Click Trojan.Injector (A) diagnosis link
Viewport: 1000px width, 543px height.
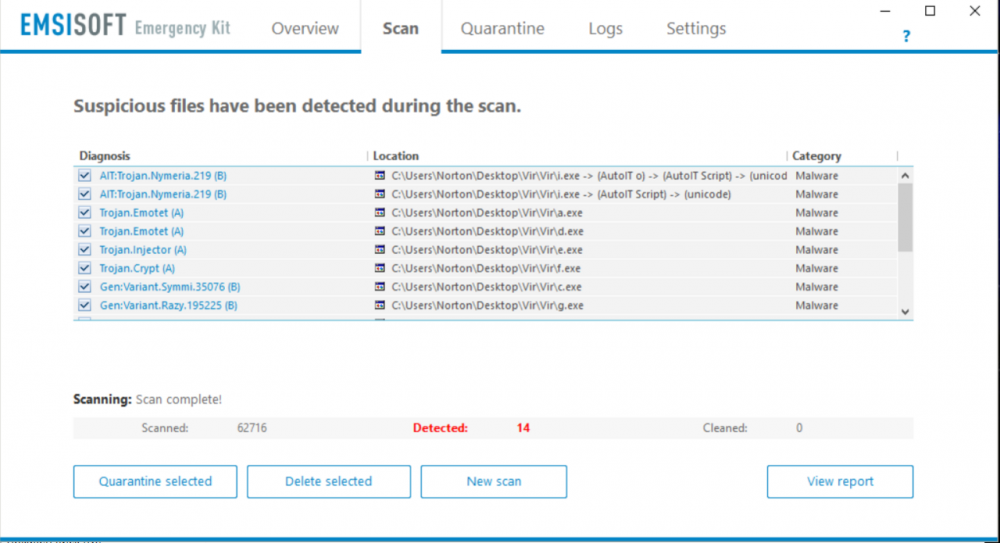point(143,249)
